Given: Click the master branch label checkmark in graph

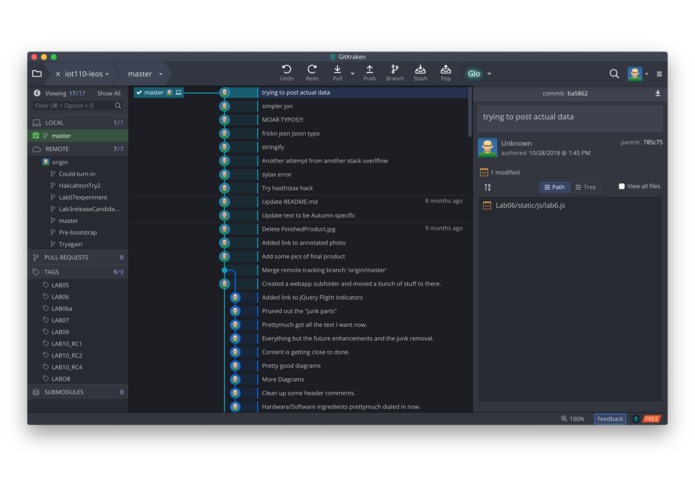Looking at the screenshot, I should coord(139,93).
